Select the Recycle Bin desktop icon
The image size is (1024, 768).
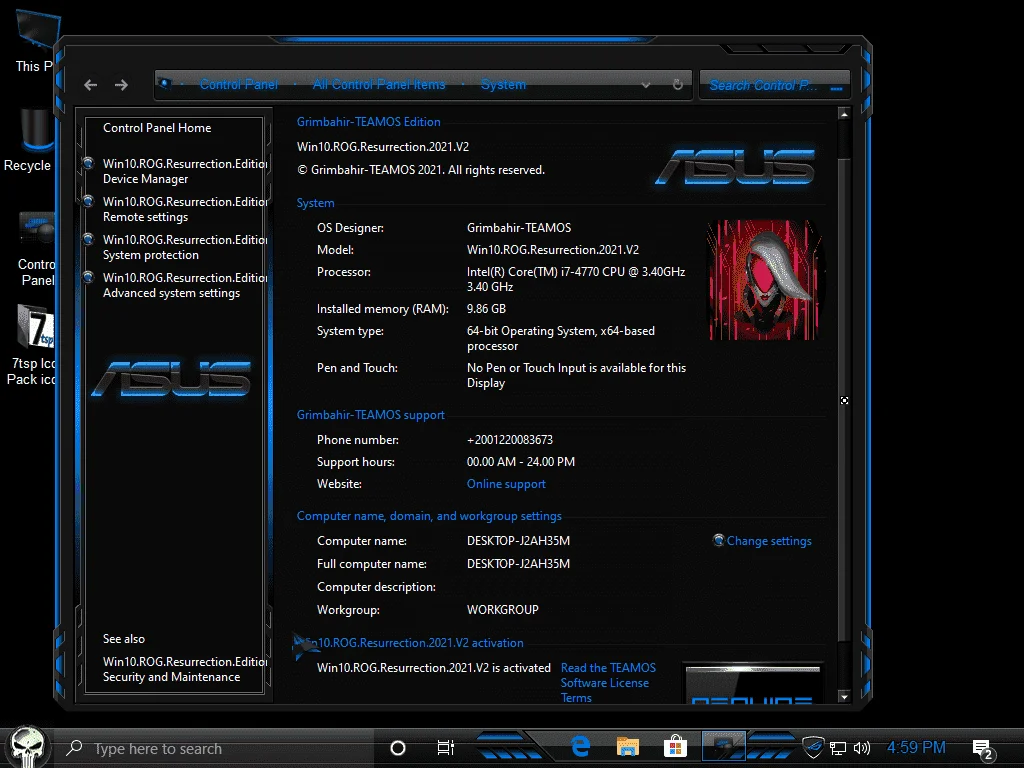pos(29,140)
